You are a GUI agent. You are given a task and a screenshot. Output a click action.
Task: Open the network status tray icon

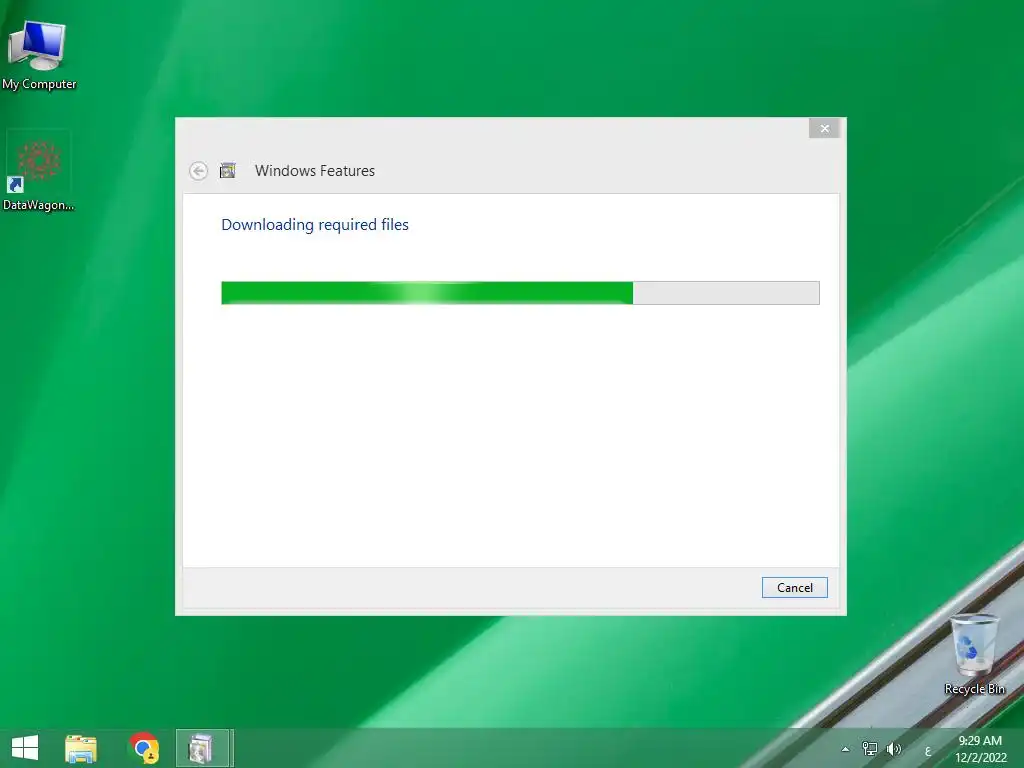869,749
